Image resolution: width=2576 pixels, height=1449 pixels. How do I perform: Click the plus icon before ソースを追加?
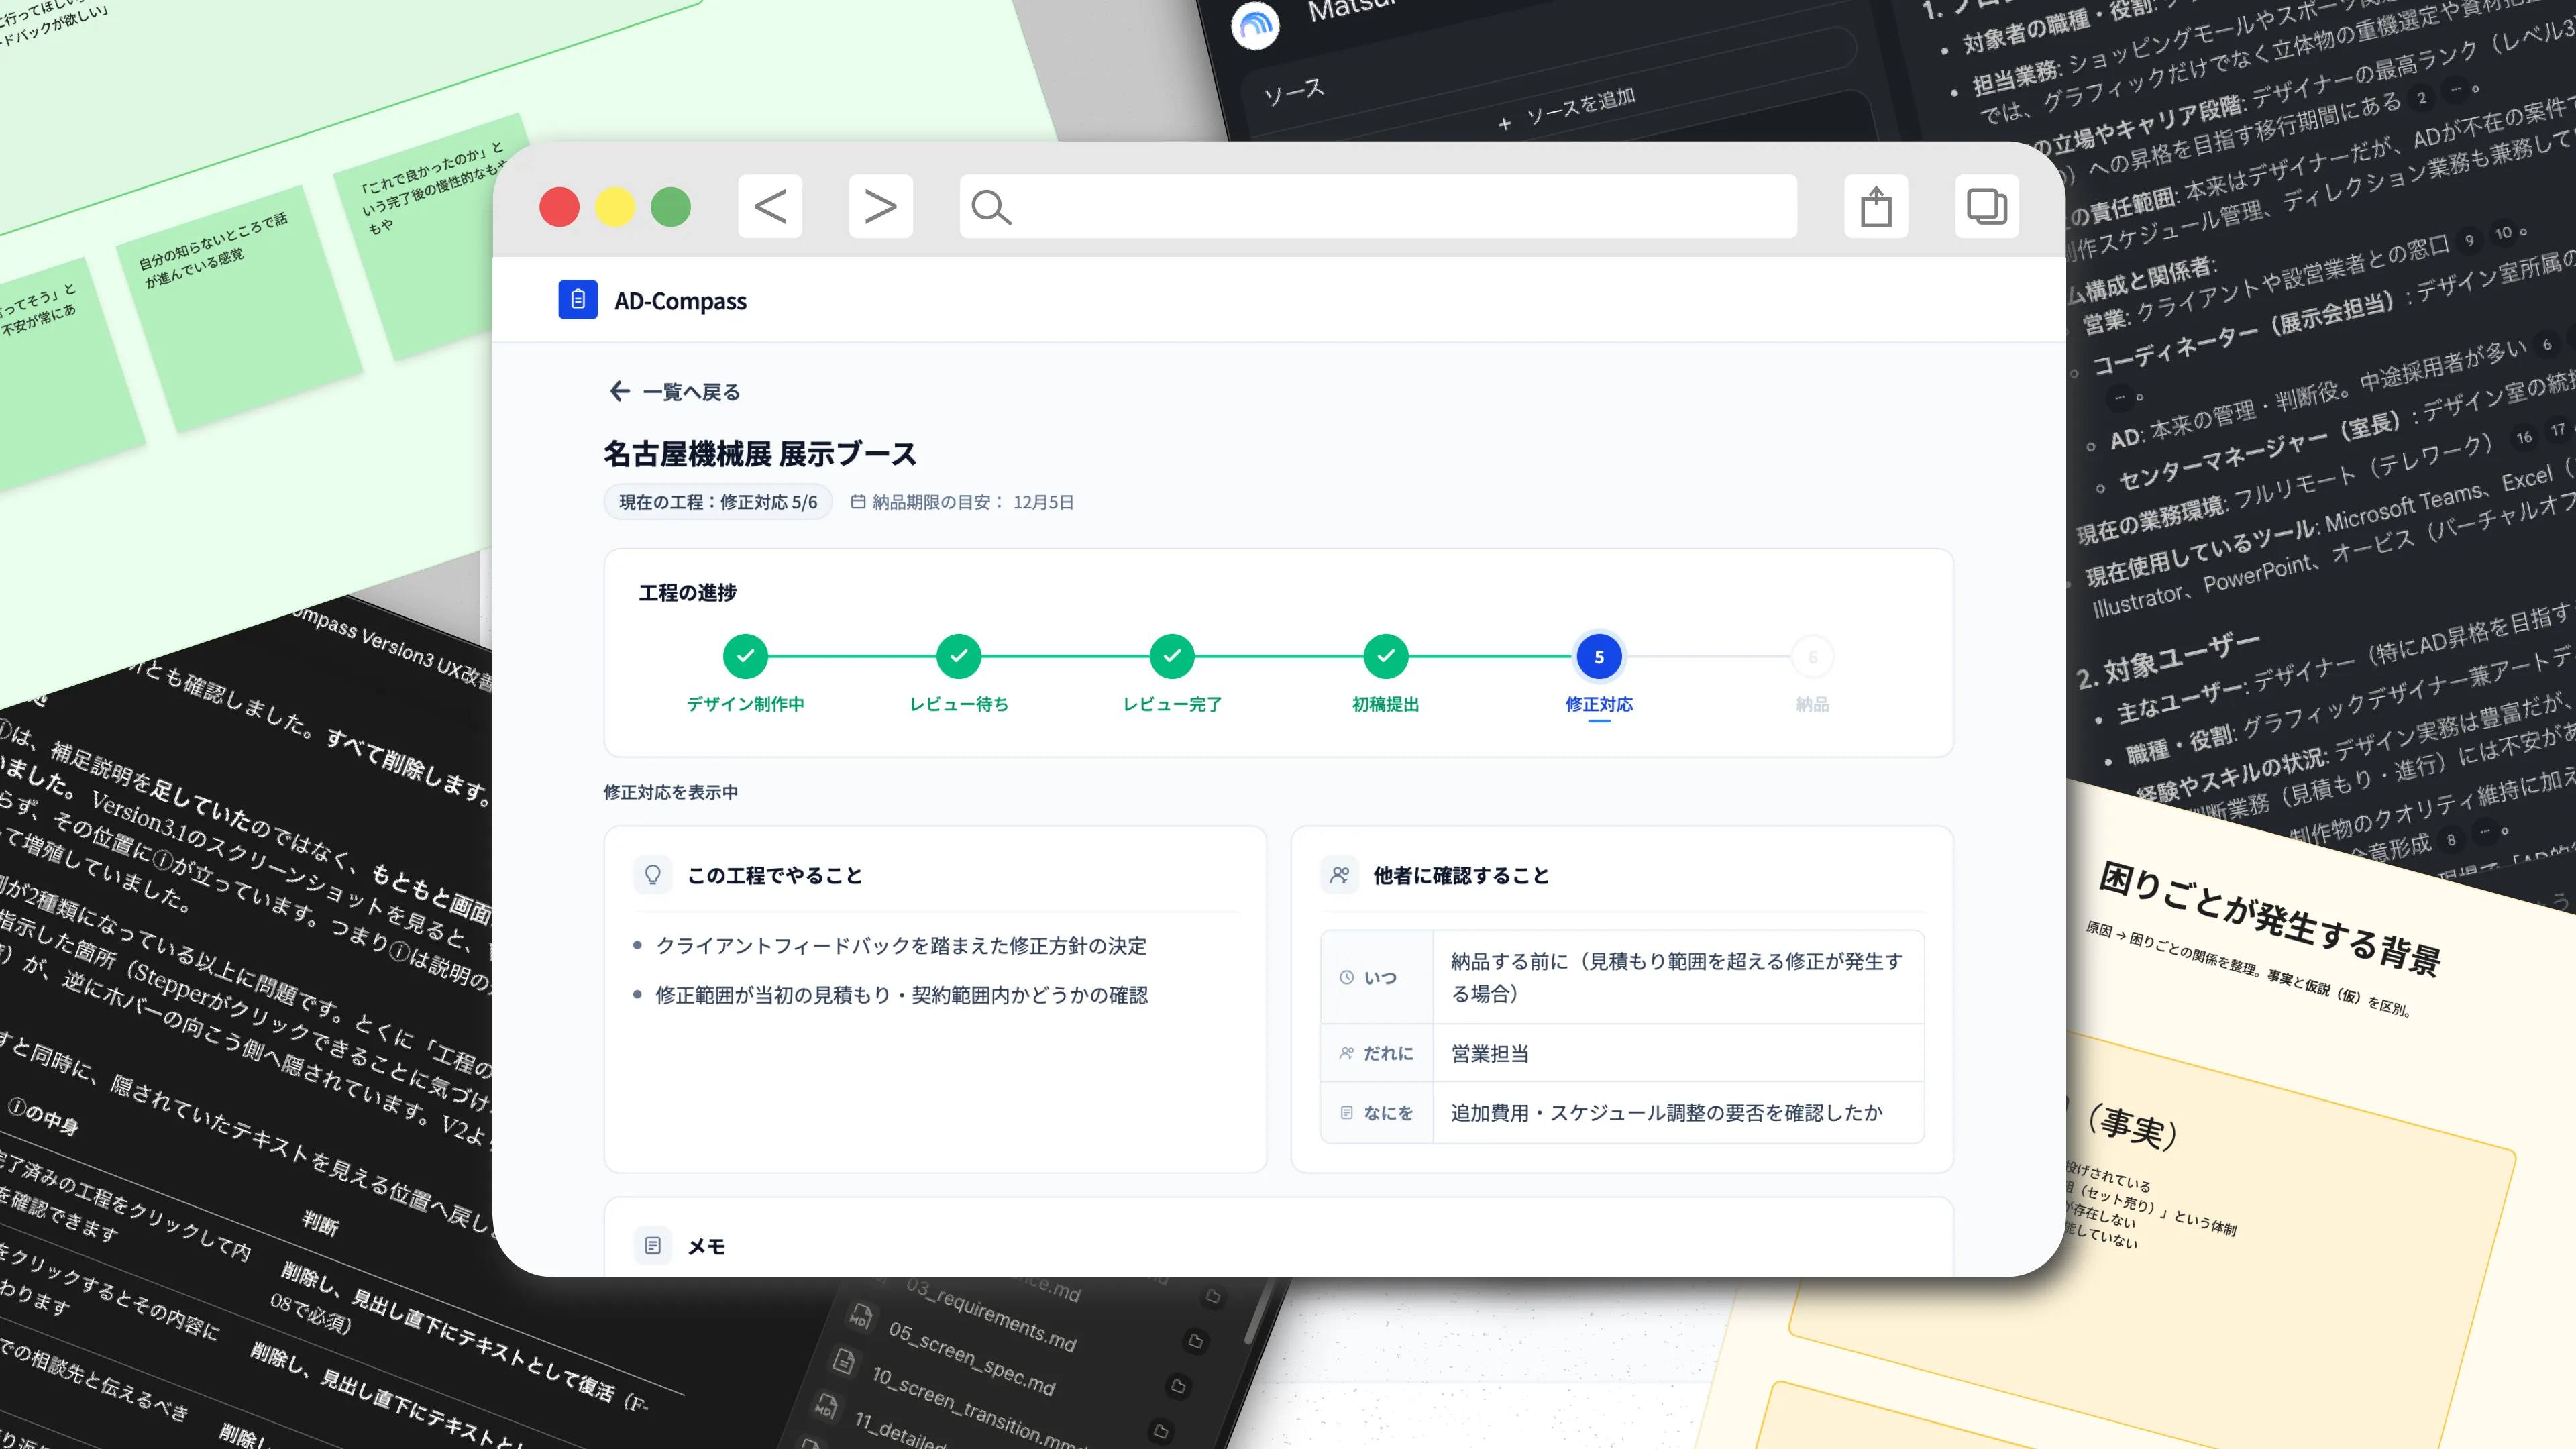click(1504, 124)
